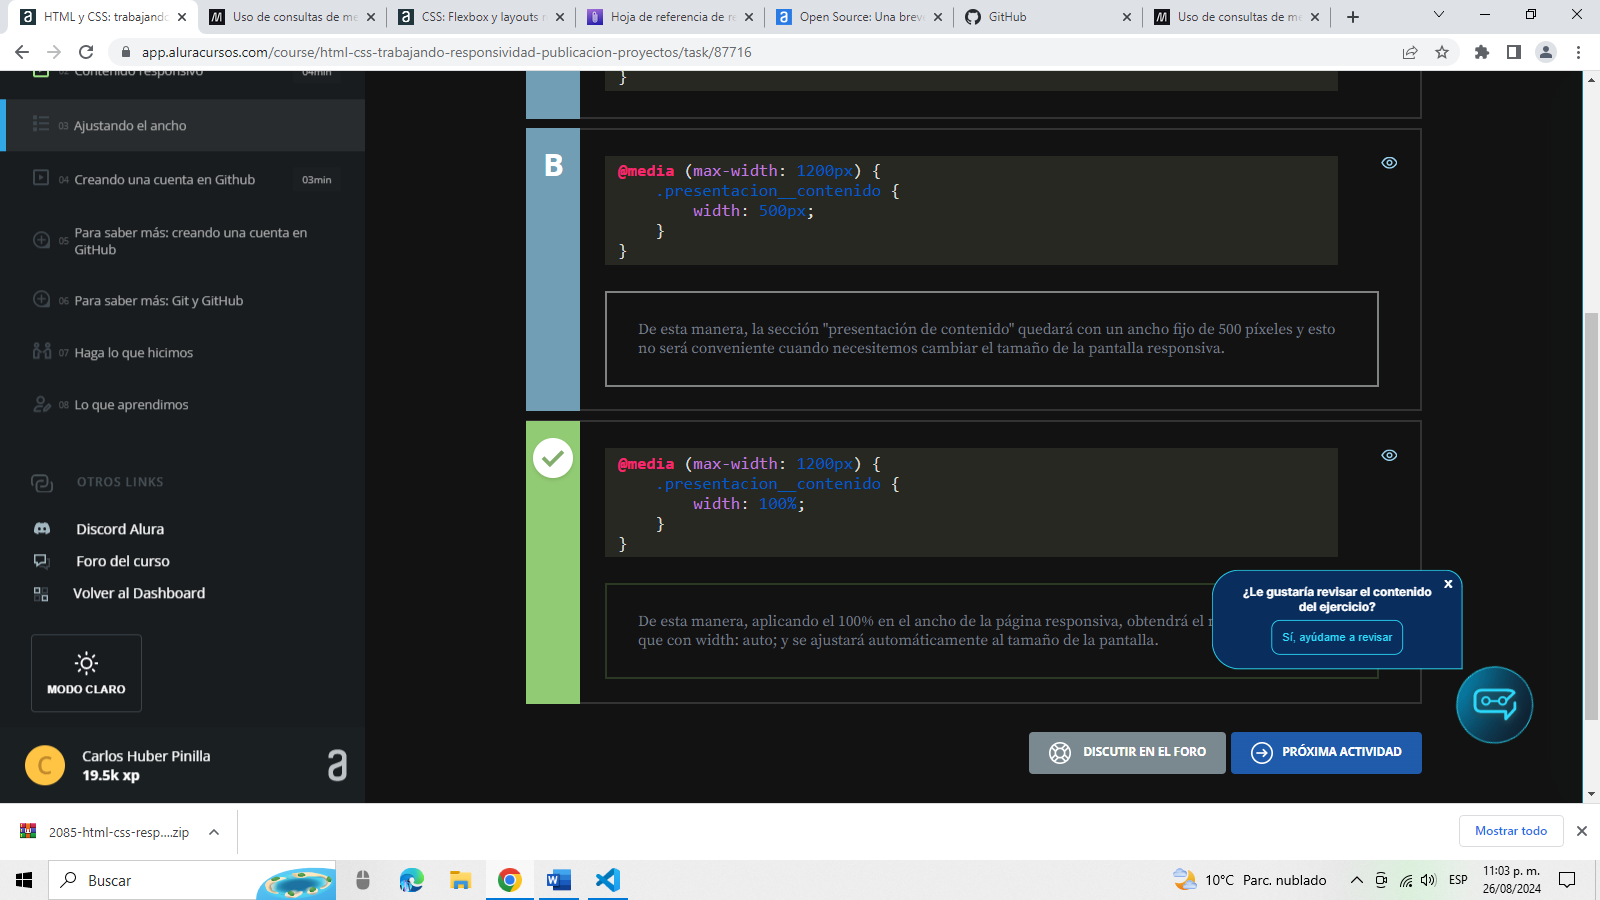1600x900 pixels.
Task: Switch to second Uso de consultas de medios tab
Action: coord(1236,17)
